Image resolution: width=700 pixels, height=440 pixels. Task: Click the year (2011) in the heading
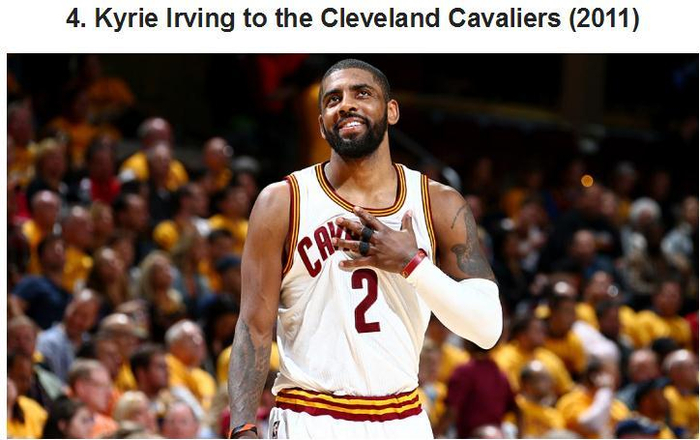[x=604, y=19]
